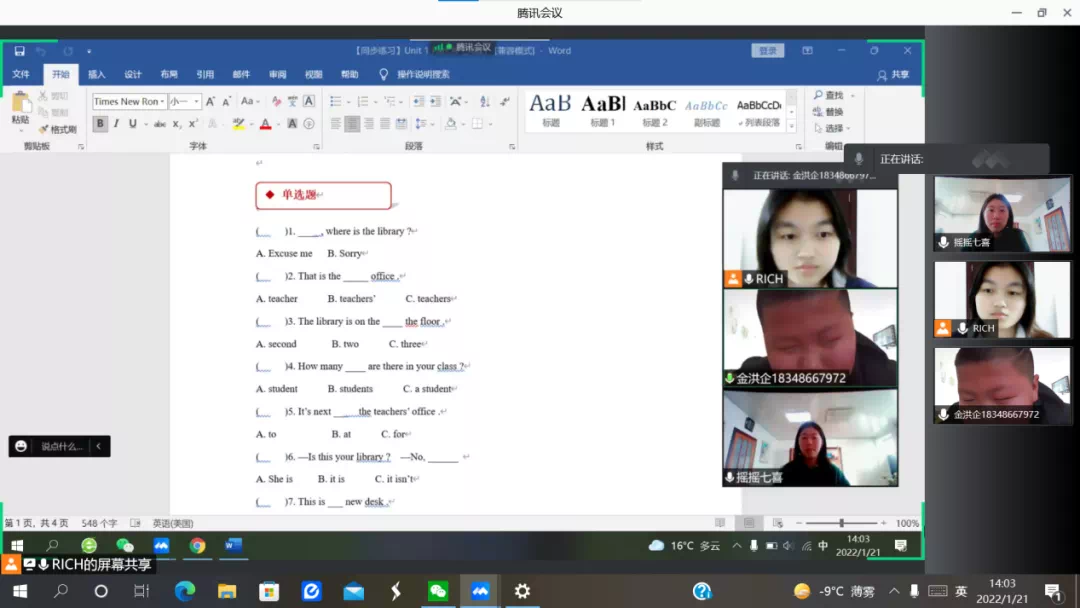1080x608 pixels.
Task: Decrease the paragraph indent
Action: [x=418, y=102]
